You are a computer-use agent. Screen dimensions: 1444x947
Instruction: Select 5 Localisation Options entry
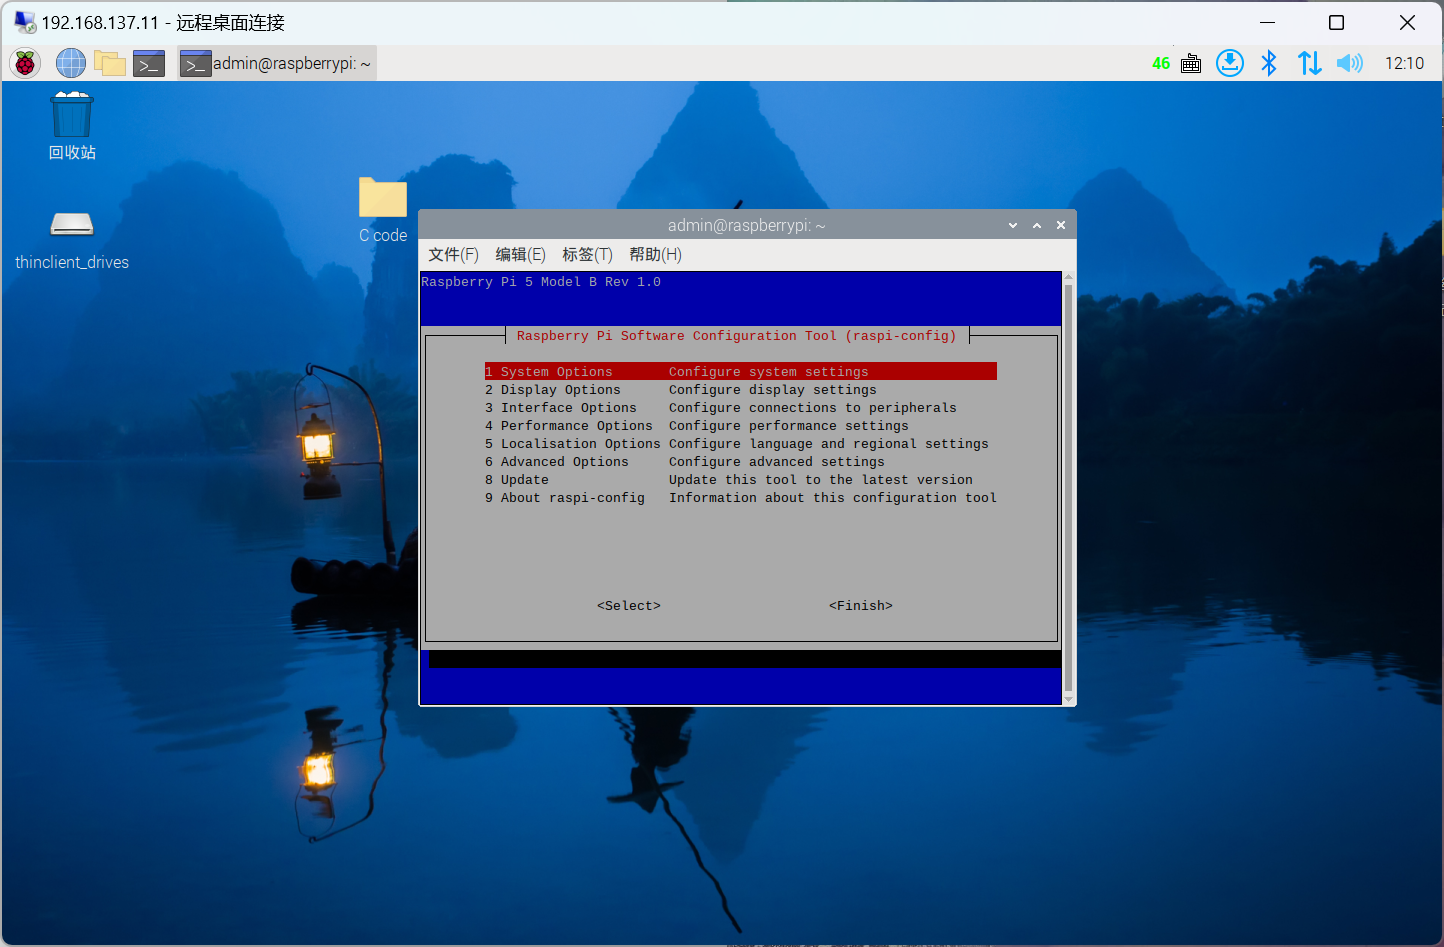[741, 443]
